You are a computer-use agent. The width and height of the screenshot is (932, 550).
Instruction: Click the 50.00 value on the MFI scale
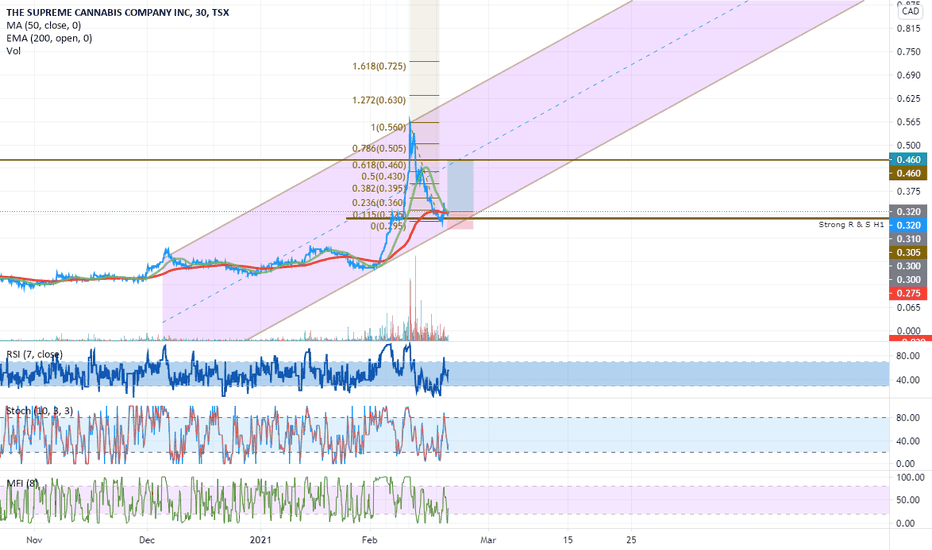(908, 500)
